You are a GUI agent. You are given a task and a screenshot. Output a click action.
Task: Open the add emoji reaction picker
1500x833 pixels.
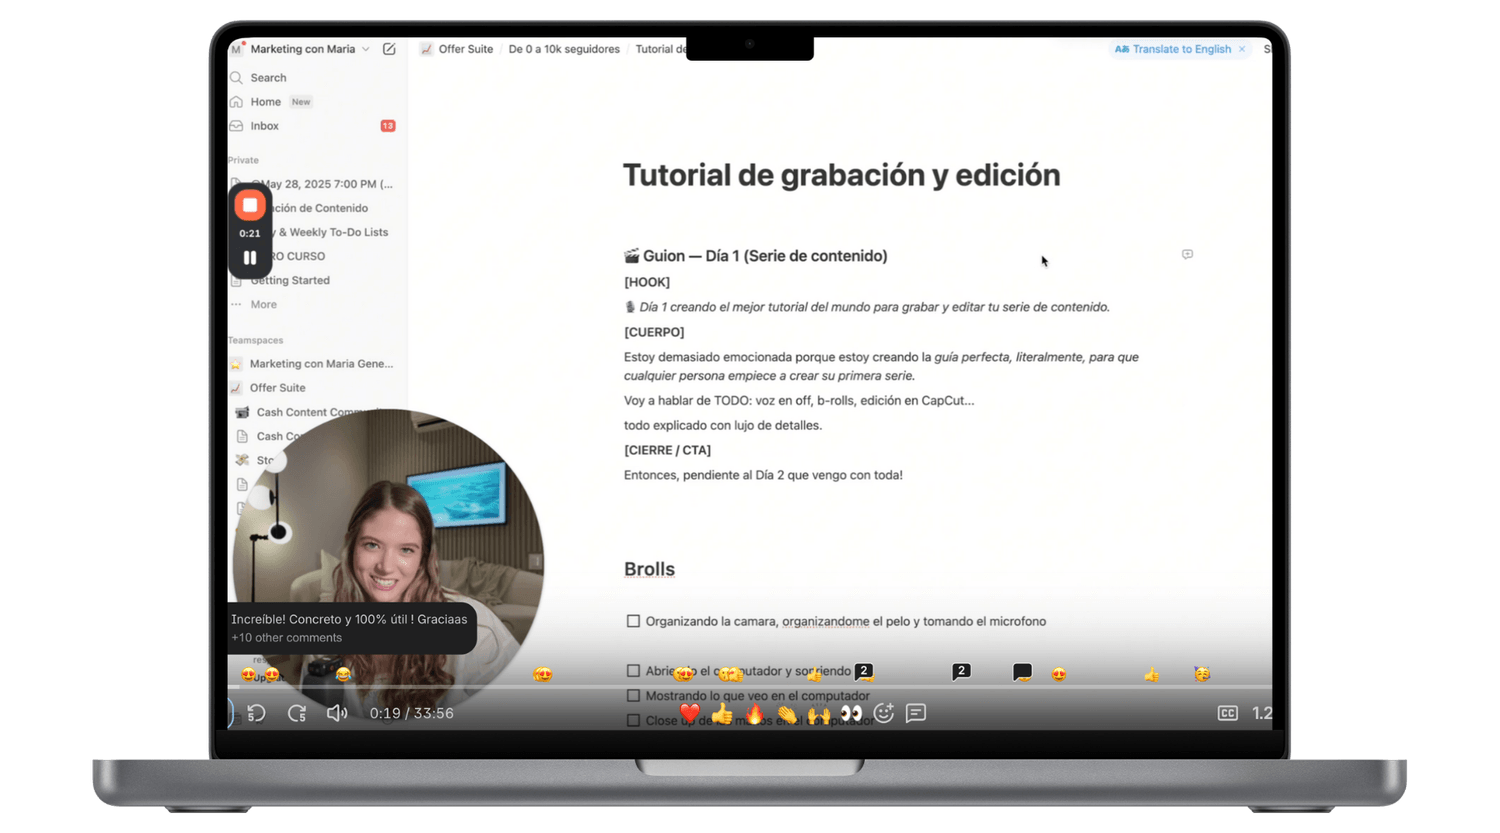coord(884,713)
